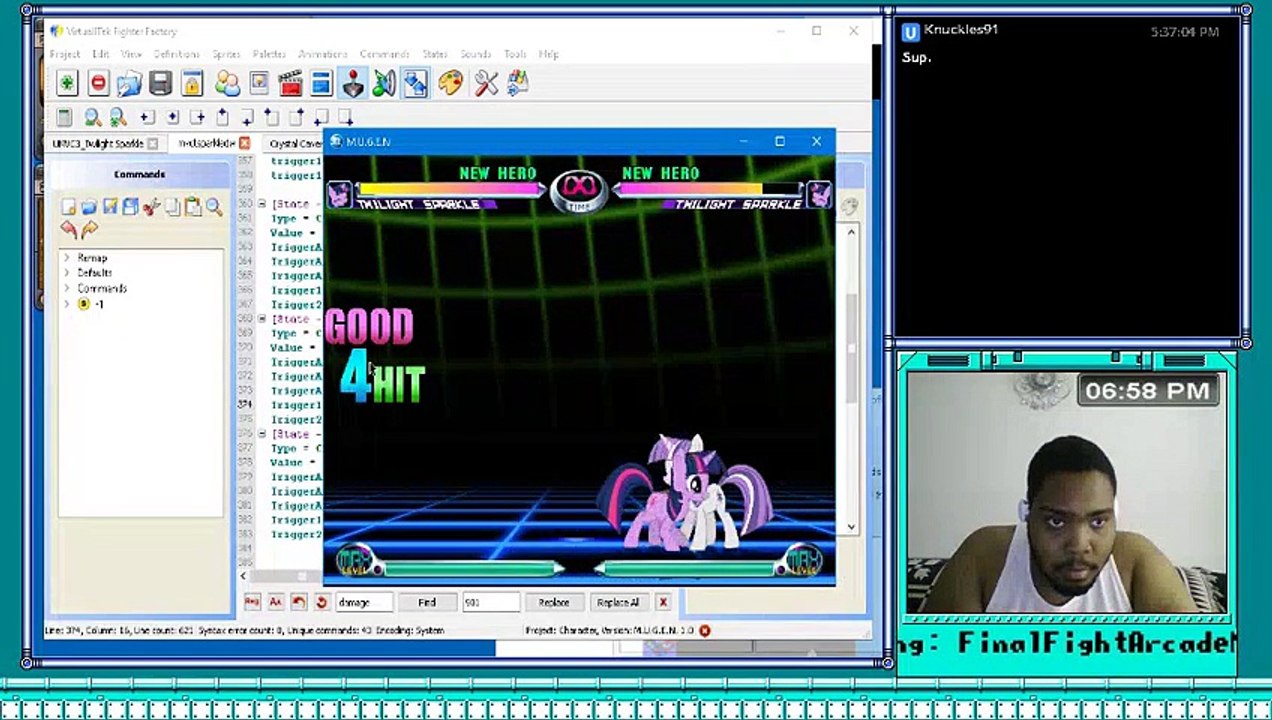Expand the Remap tree node
The image size is (1272, 720).
[x=66, y=258]
